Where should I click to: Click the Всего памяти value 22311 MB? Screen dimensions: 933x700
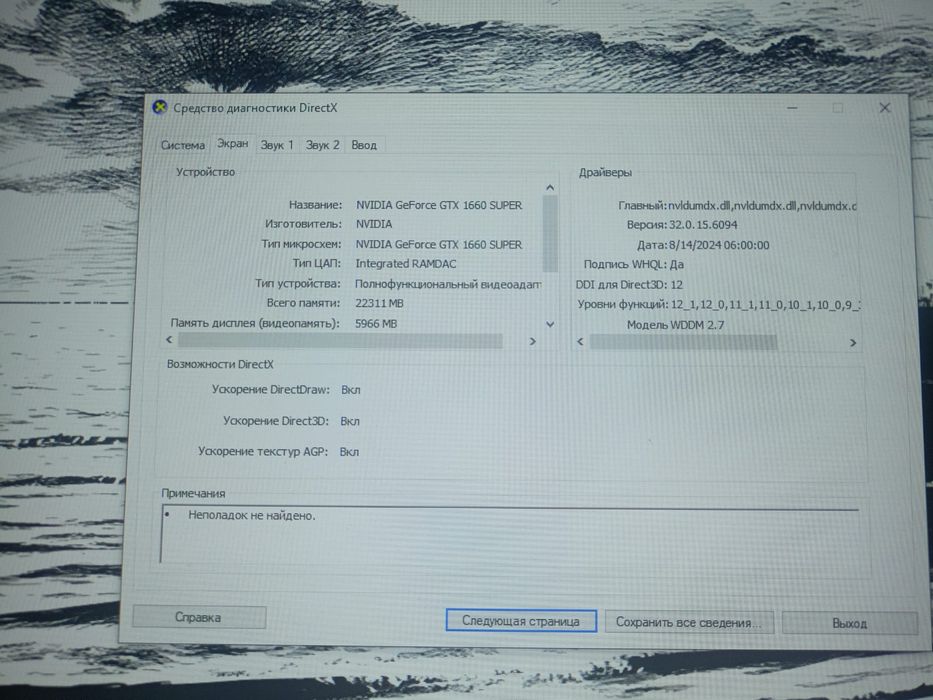coord(379,304)
